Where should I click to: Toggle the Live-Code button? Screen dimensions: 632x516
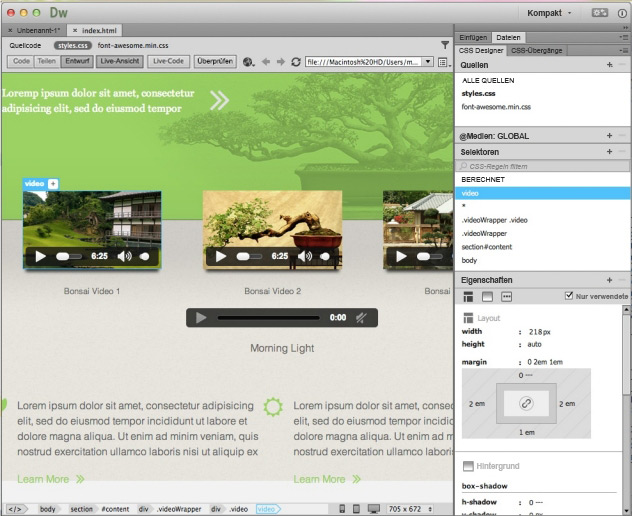pyautogui.click(x=168, y=61)
